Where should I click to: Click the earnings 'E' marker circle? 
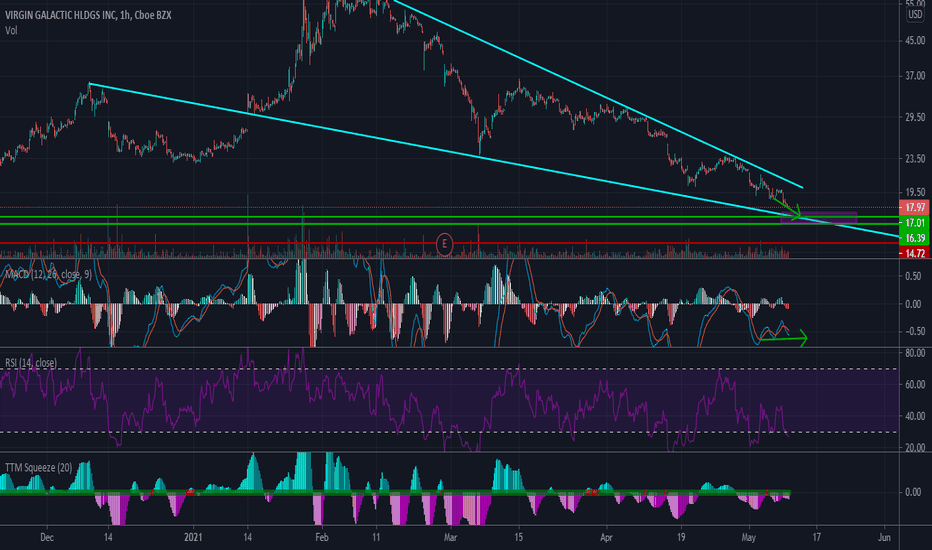(444, 244)
